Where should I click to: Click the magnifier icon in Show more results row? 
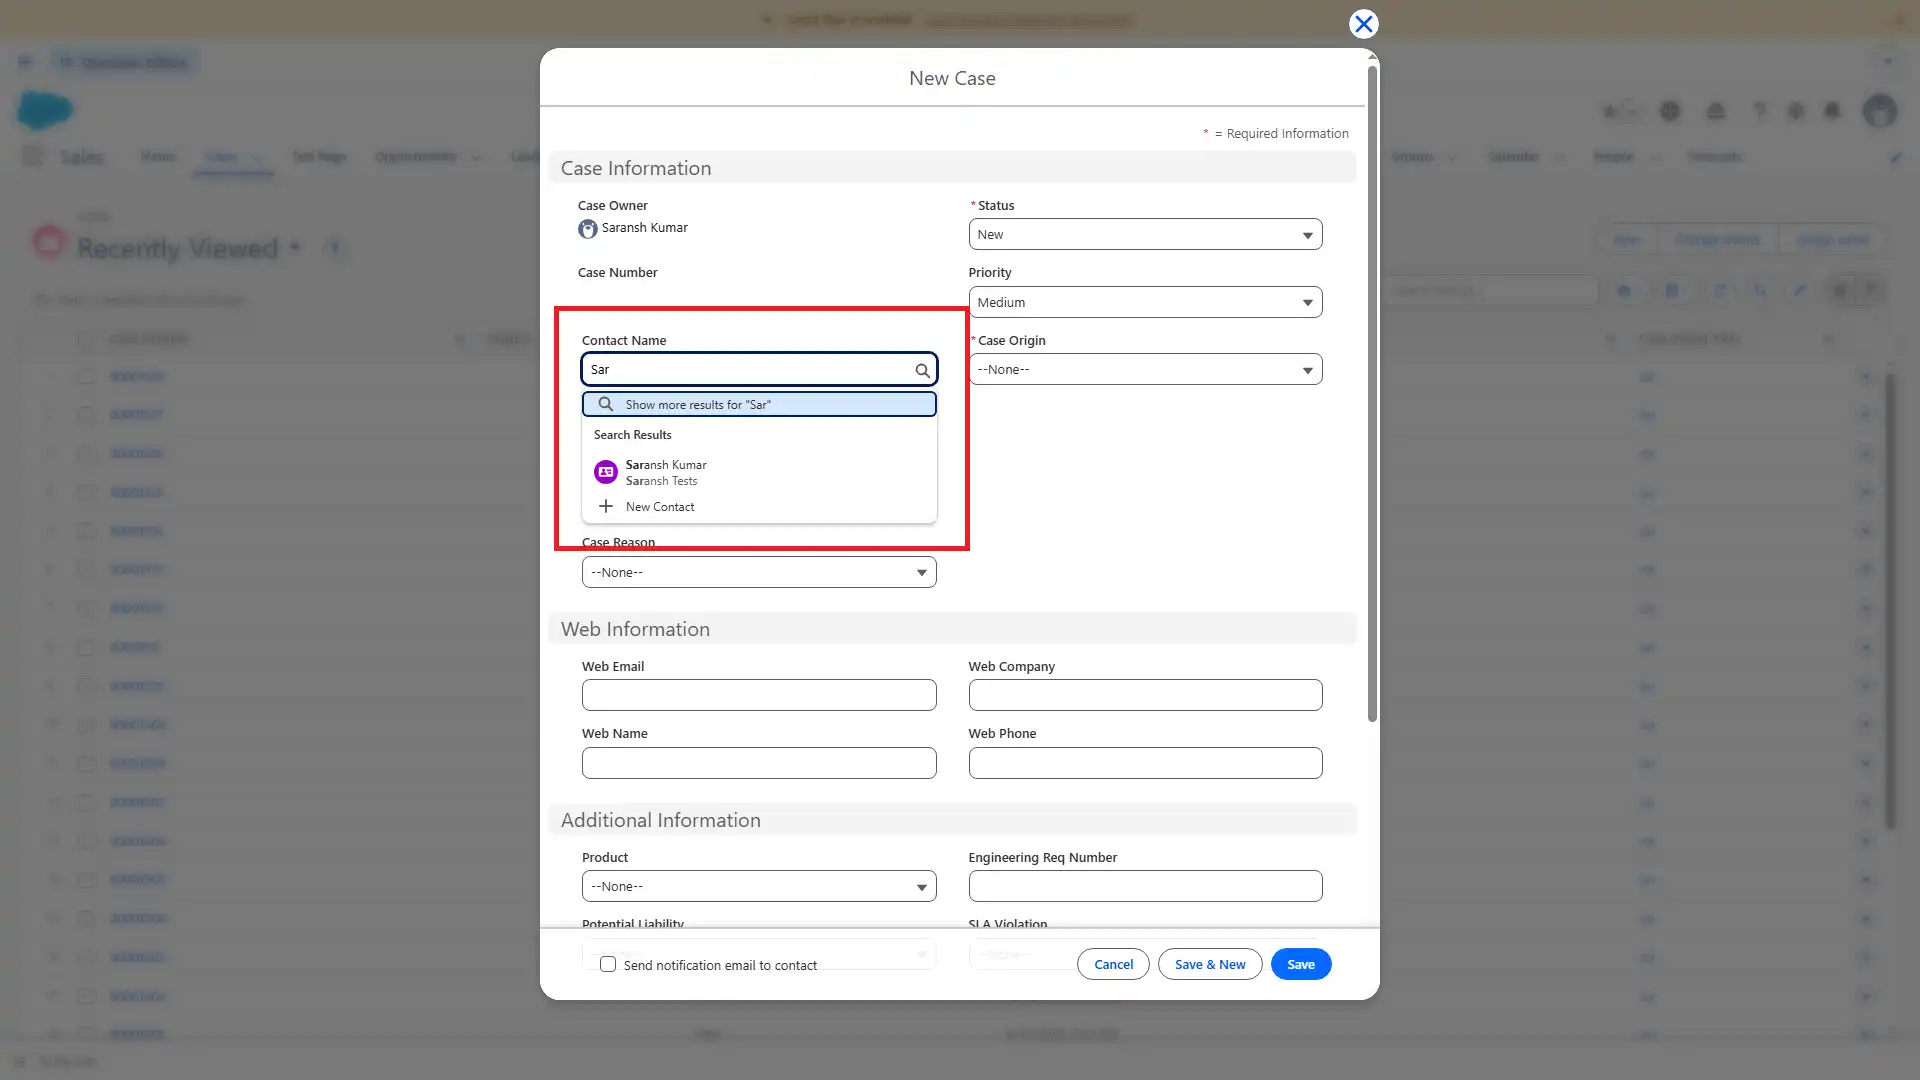coord(605,404)
